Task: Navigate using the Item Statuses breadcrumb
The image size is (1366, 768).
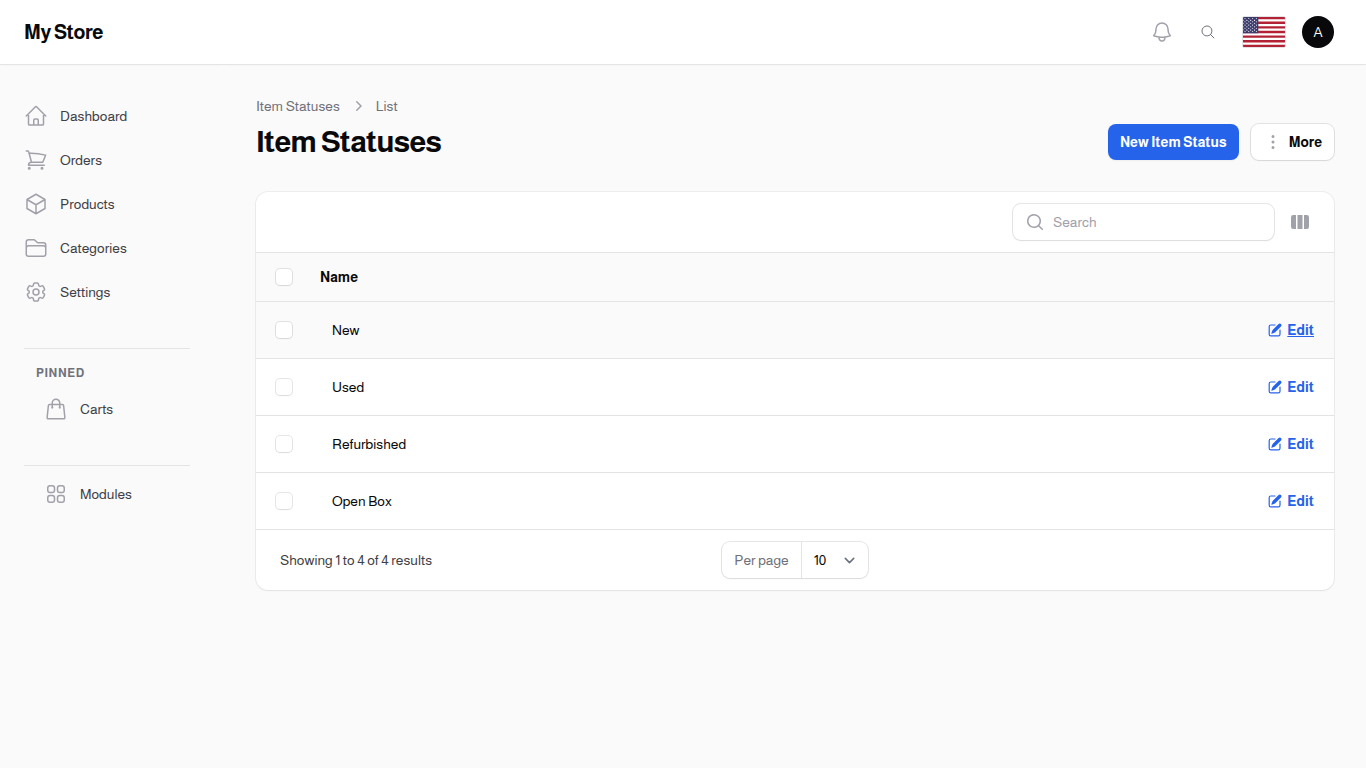Action: coord(297,106)
